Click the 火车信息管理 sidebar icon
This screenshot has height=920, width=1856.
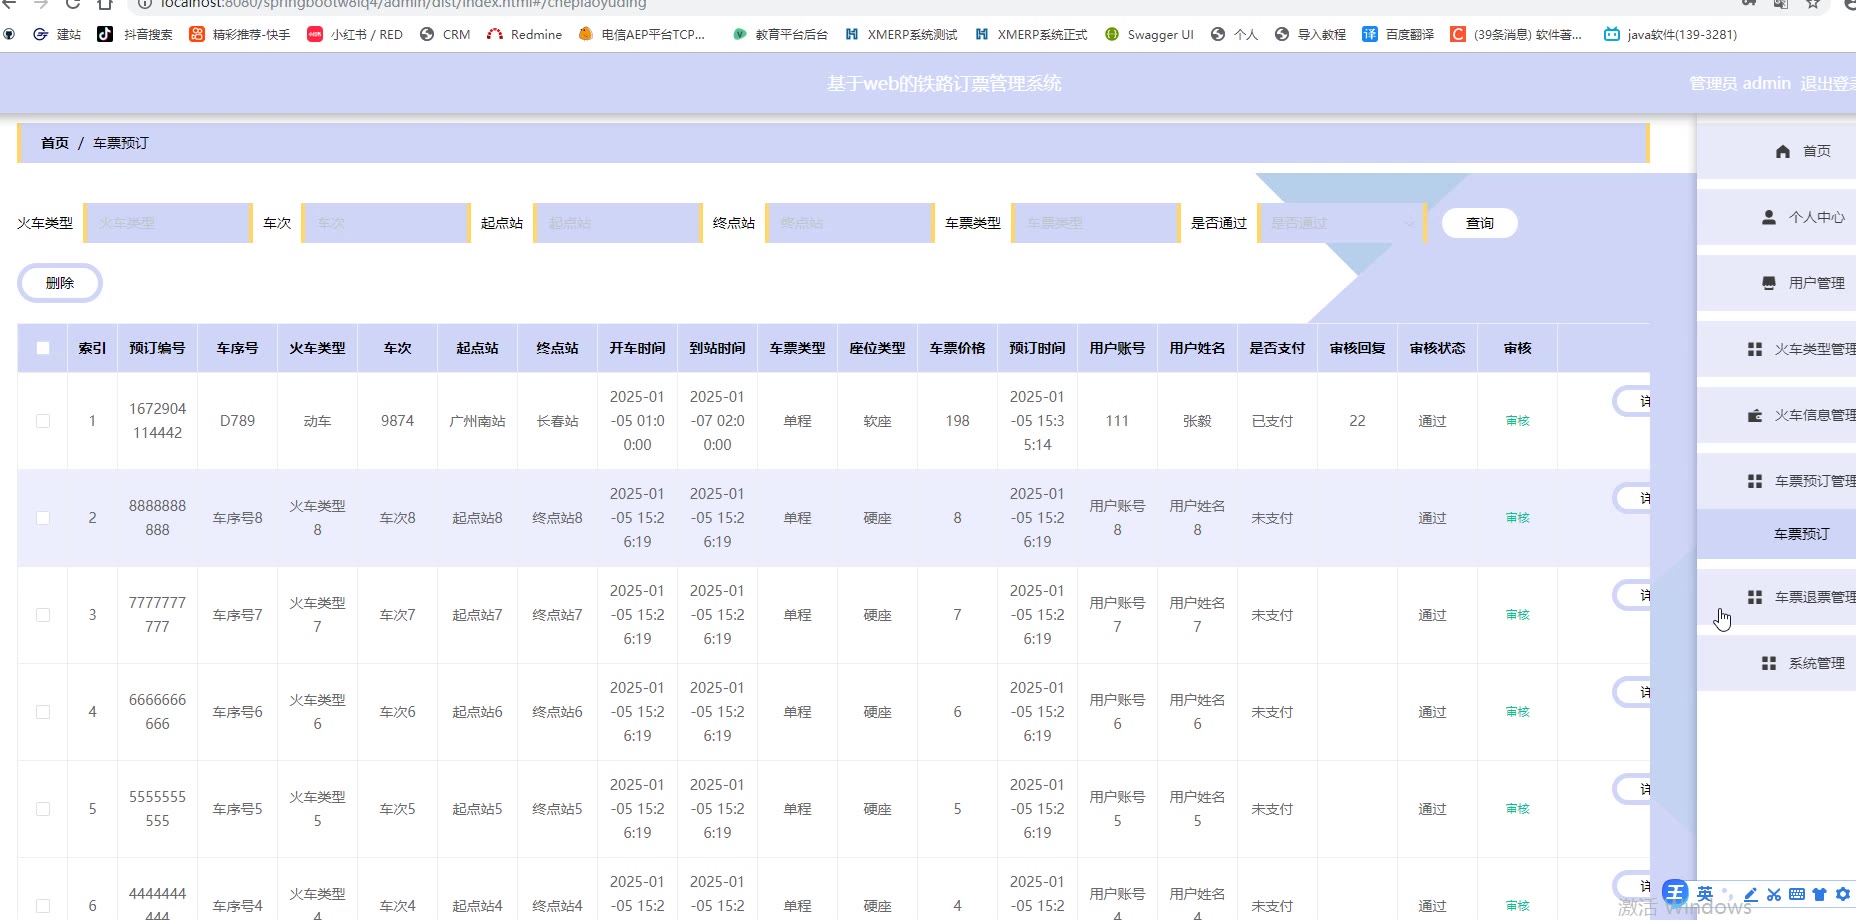click(x=1755, y=415)
